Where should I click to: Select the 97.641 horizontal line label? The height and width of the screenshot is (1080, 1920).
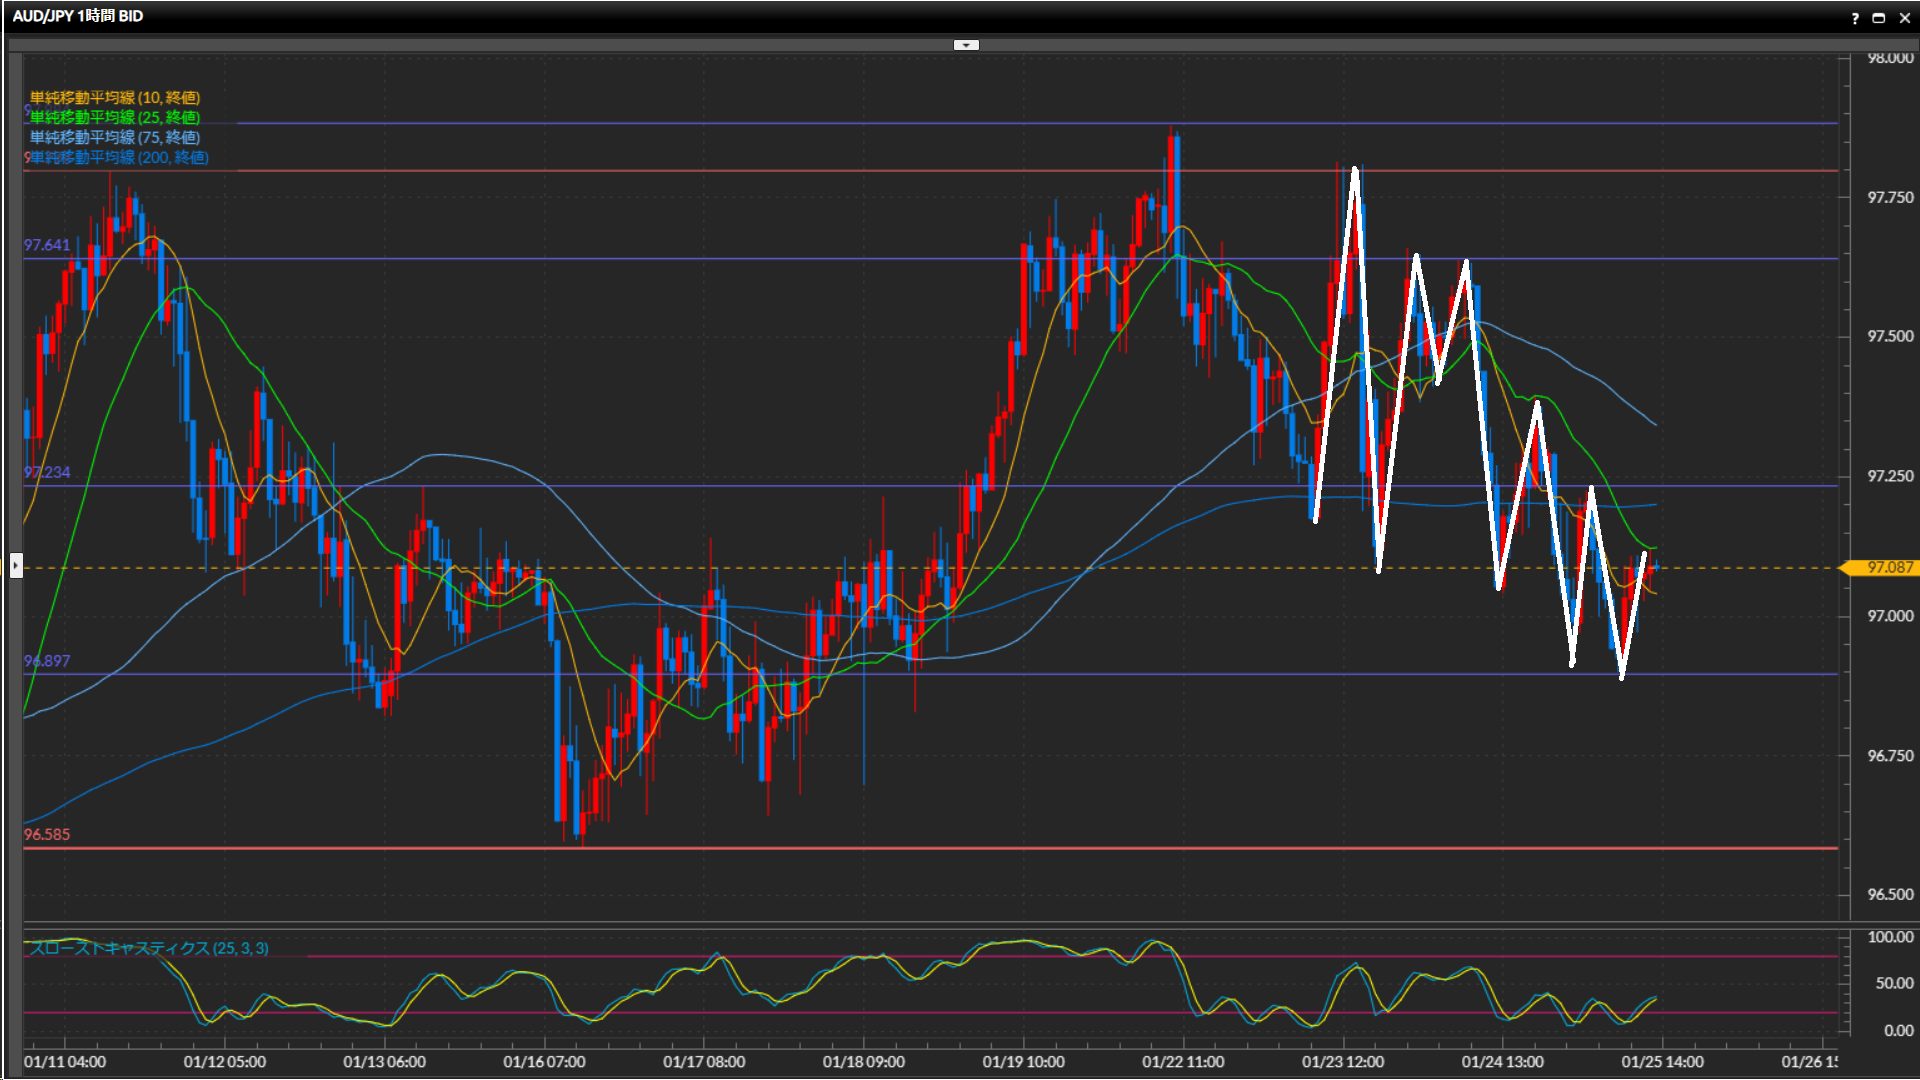(47, 245)
